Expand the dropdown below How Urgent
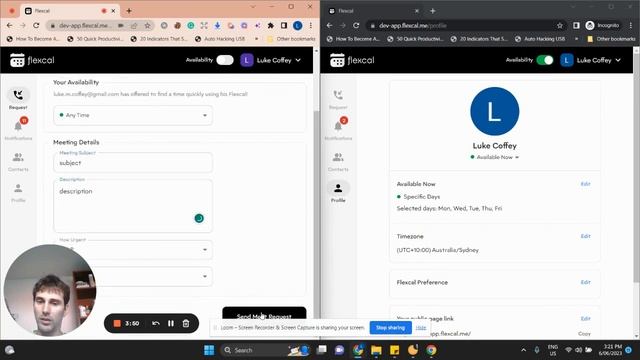The height and width of the screenshot is (360, 640). point(133,276)
